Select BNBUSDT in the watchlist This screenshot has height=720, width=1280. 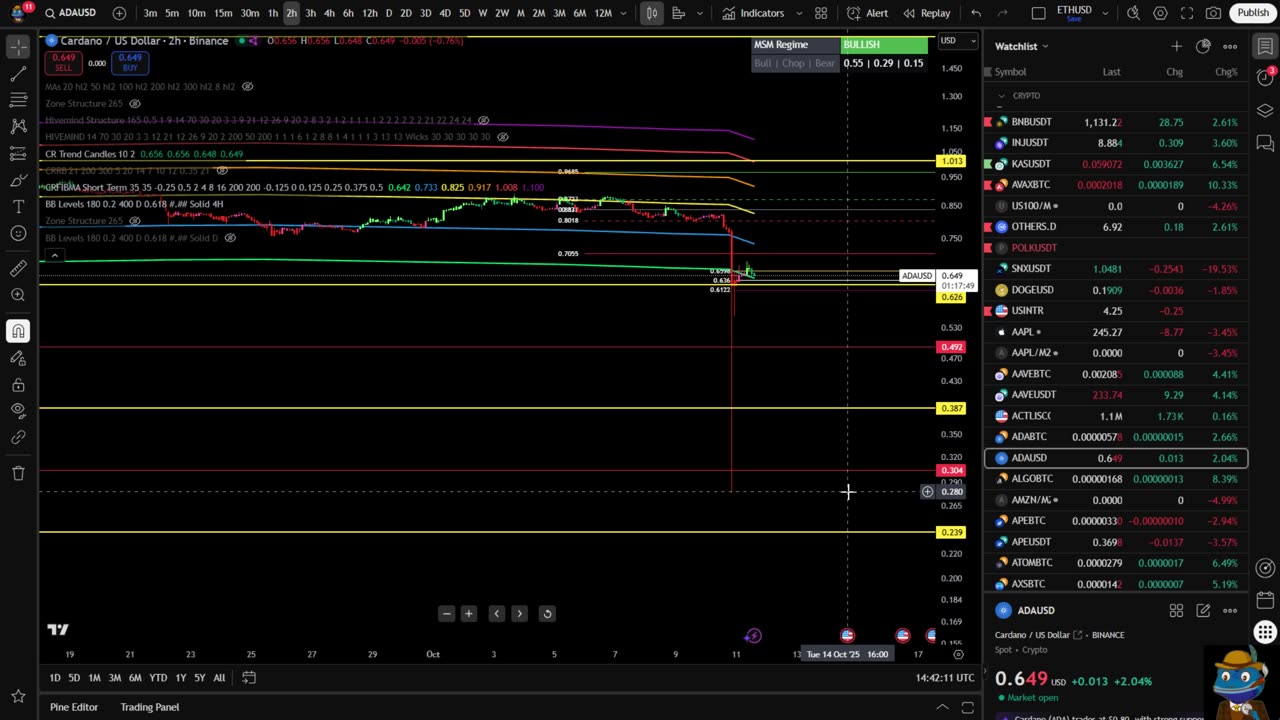click(x=1116, y=122)
